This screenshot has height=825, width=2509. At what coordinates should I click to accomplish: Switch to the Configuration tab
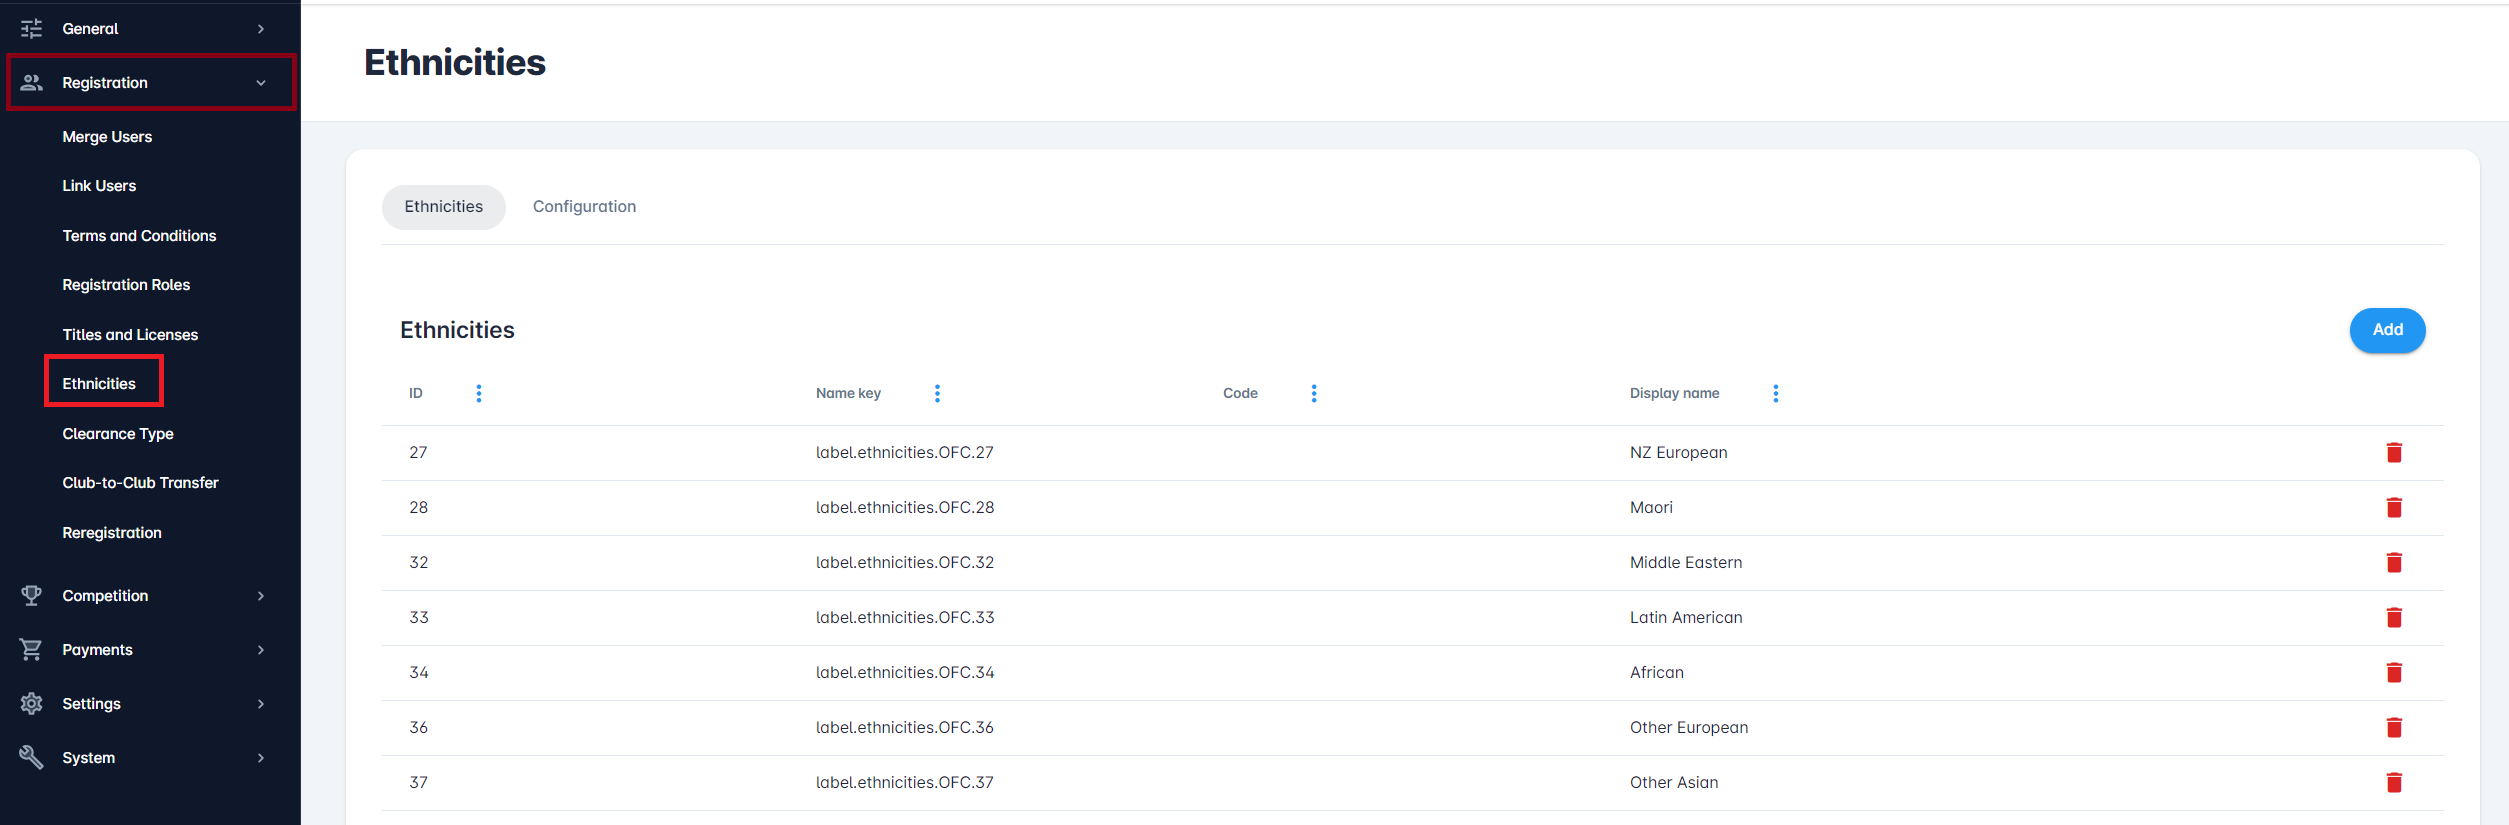[x=584, y=207]
